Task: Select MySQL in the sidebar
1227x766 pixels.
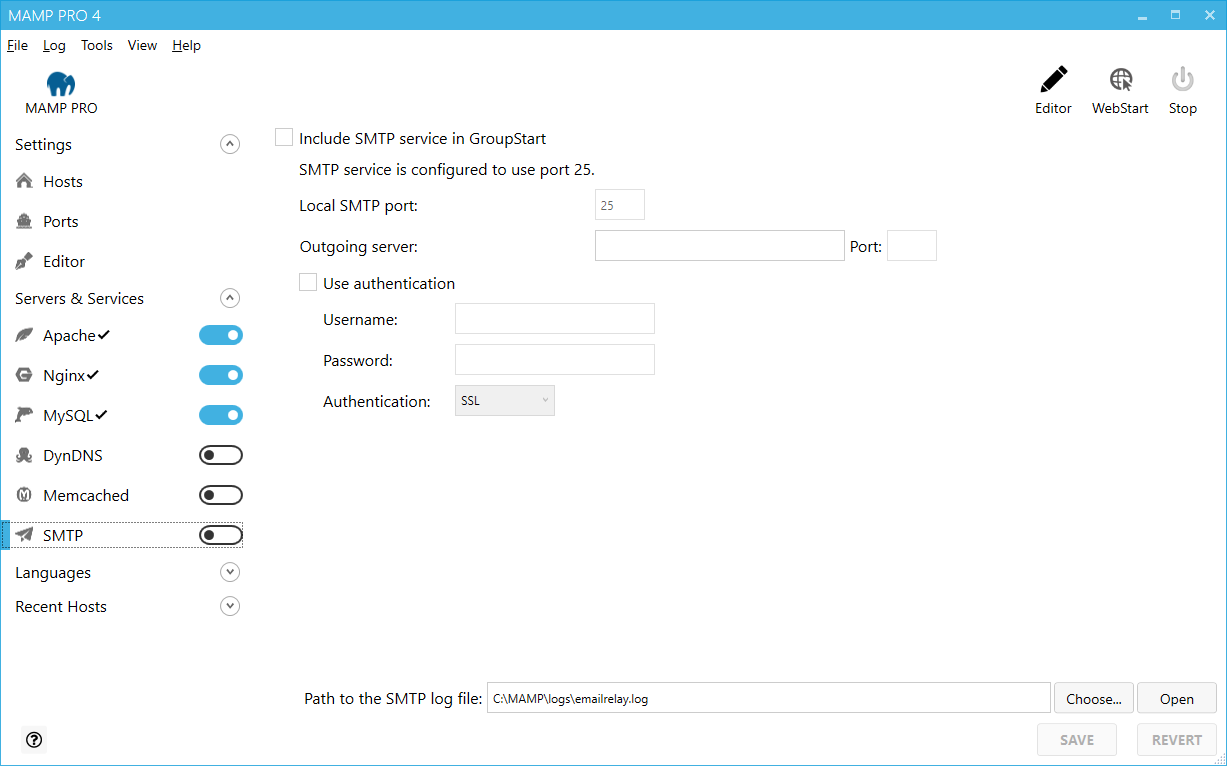Action: [x=69, y=415]
